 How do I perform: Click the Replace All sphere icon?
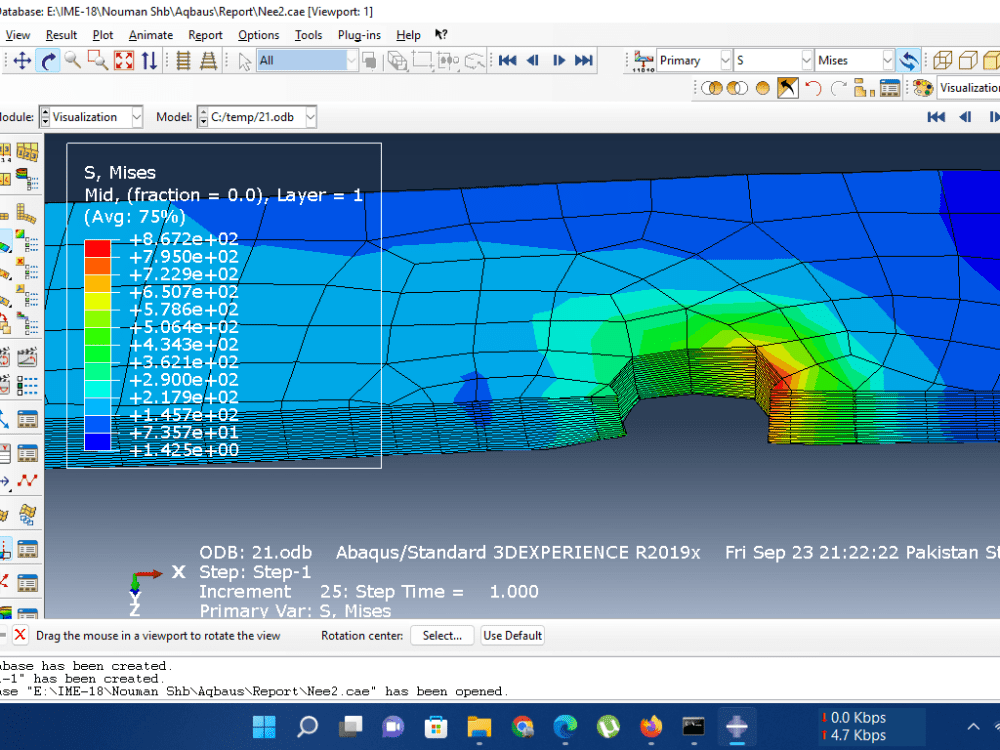point(762,88)
